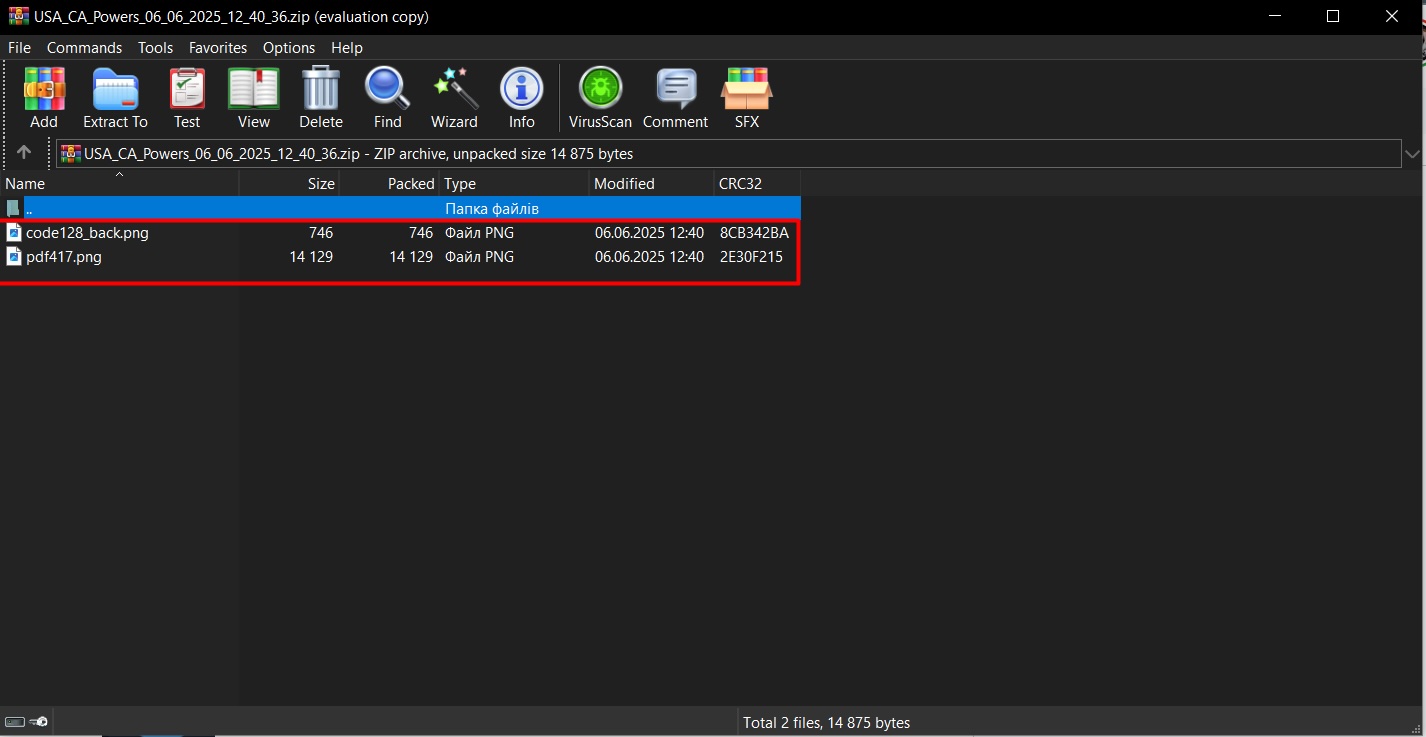1426x737 pixels.
Task: Click the Name column sort arrow
Action: point(119,174)
